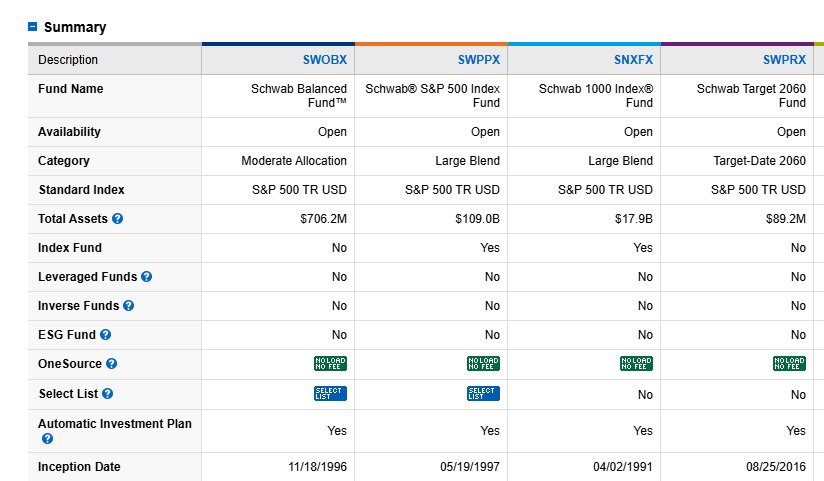This screenshot has width=824, height=481.
Task: Show help for Automatic Investment Plan
Action: coord(47,438)
